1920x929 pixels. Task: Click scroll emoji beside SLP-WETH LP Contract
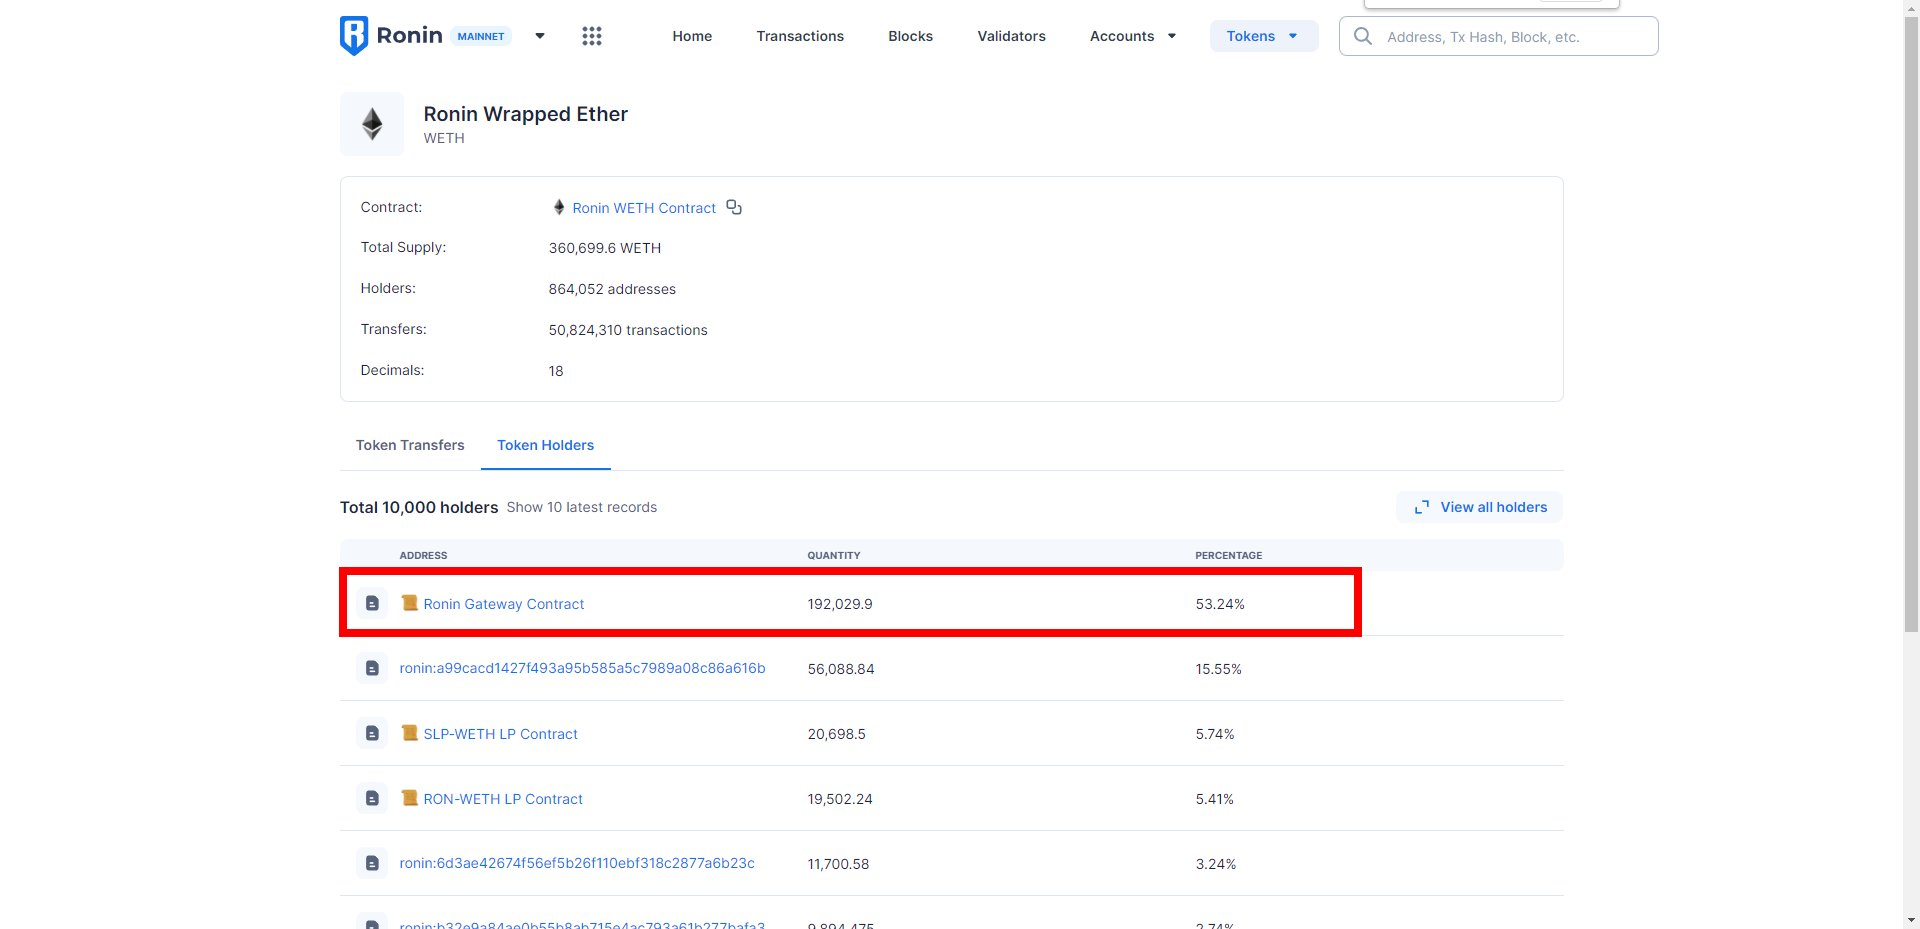409,733
